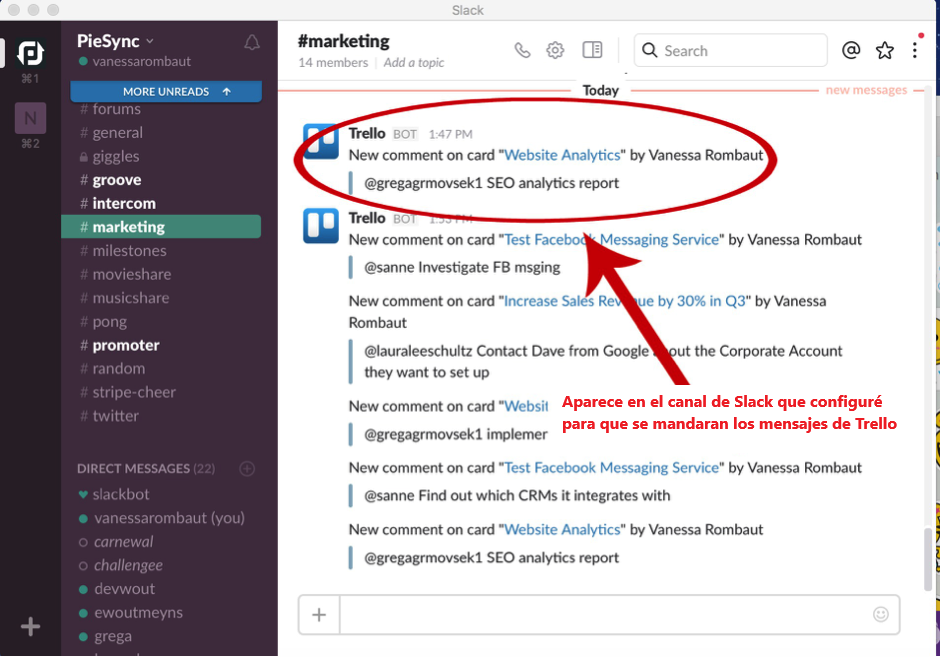The height and width of the screenshot is (657, 941).
Task: Click @lauraleeschultz Contact Dave comment
Action: (x=603, y=362)
